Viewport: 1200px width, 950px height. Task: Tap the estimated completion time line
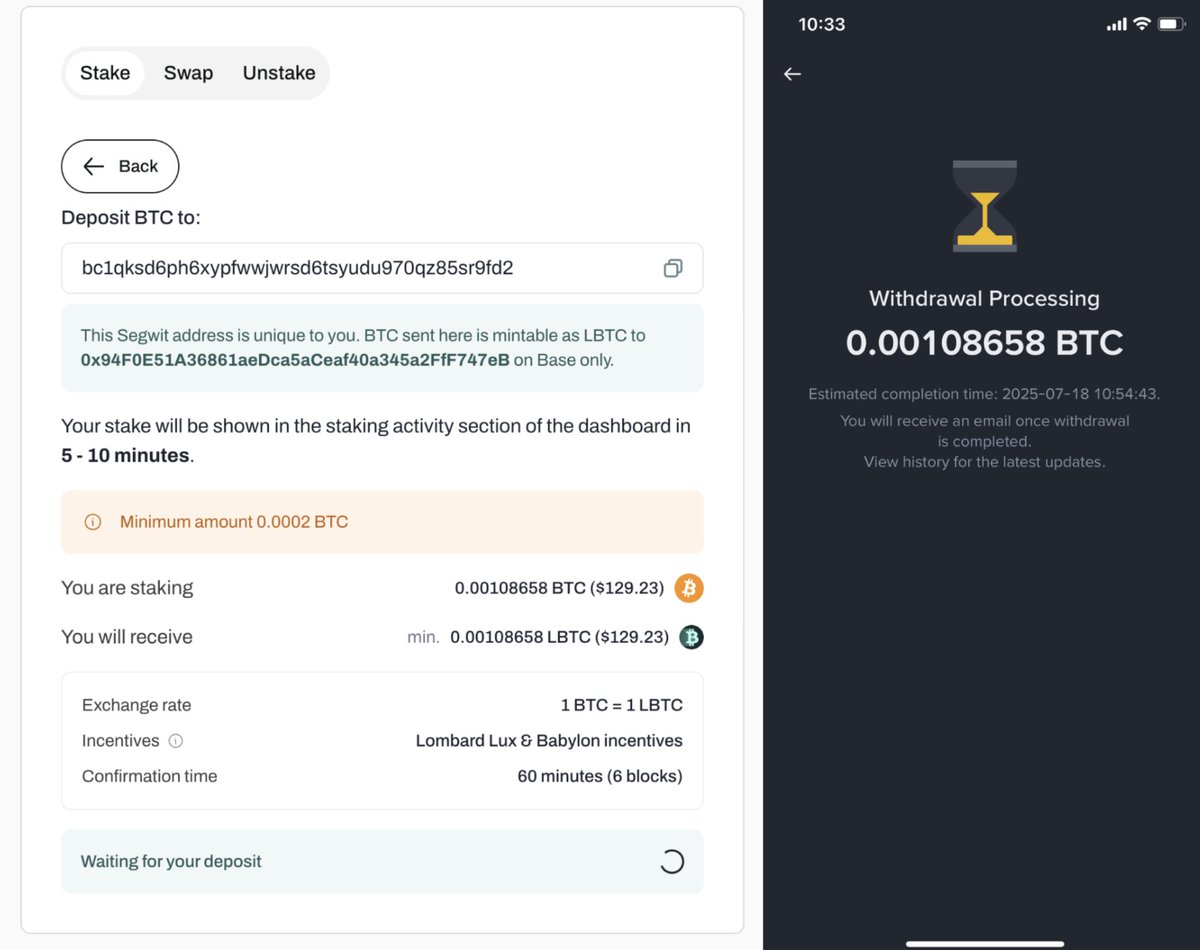tap(984, 394)
